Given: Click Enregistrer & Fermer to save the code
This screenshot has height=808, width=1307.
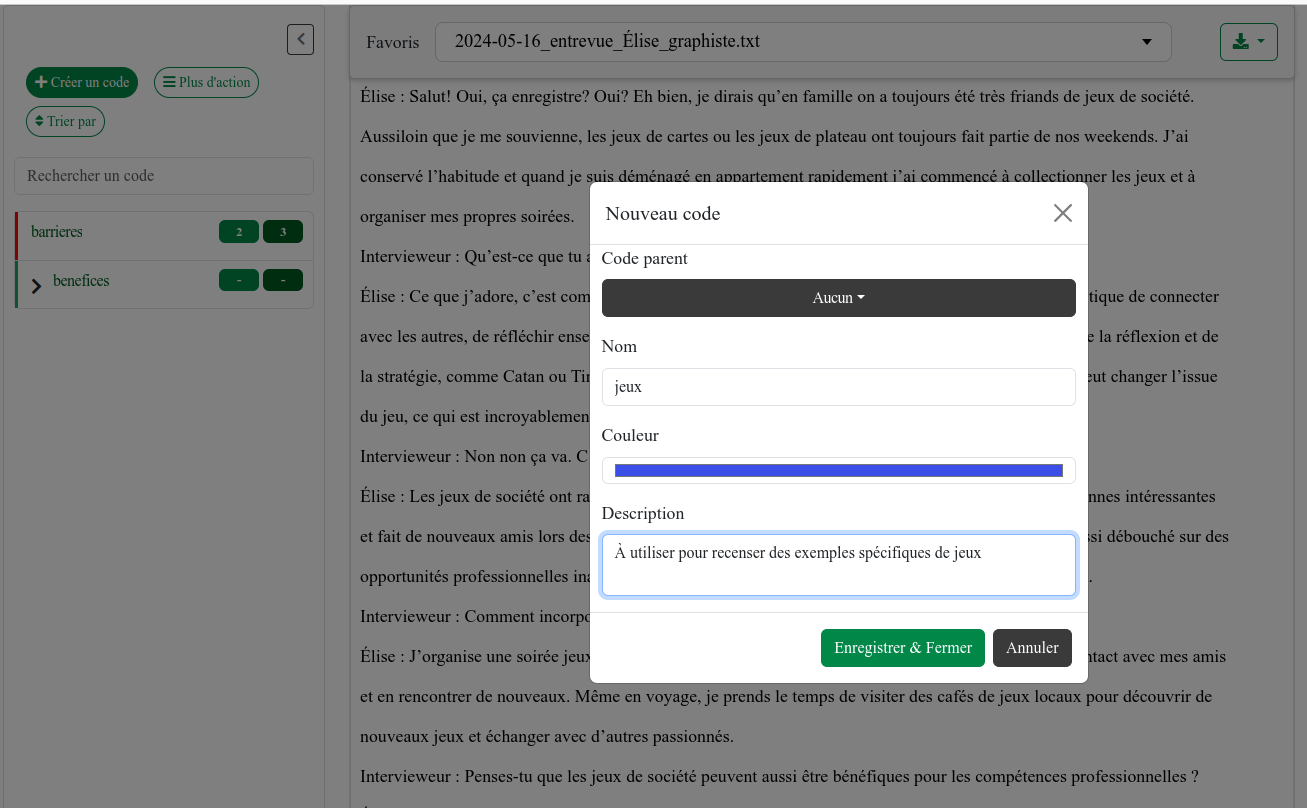Looking at the screenshot, I should (x=903, y=648).
